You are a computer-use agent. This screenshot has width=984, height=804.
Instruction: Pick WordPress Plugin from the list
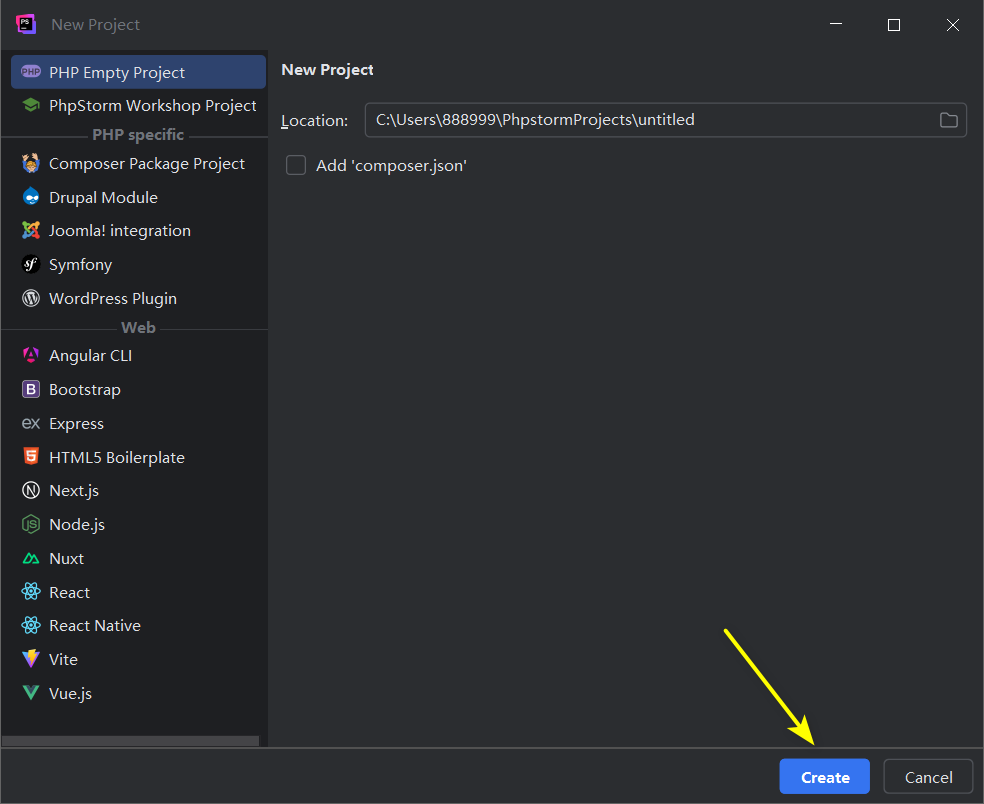[138, 298]
